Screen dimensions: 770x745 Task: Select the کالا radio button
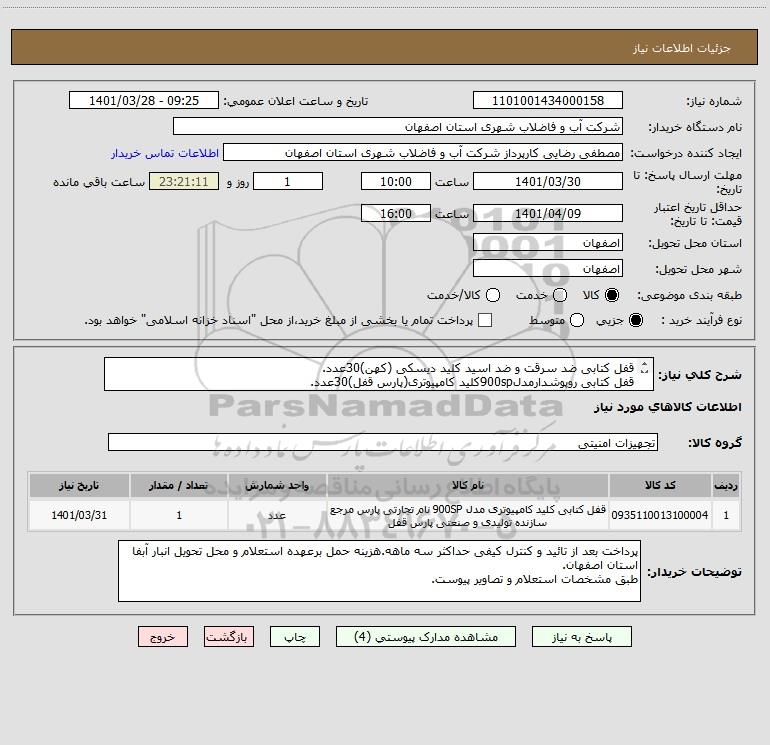[612, 295]
